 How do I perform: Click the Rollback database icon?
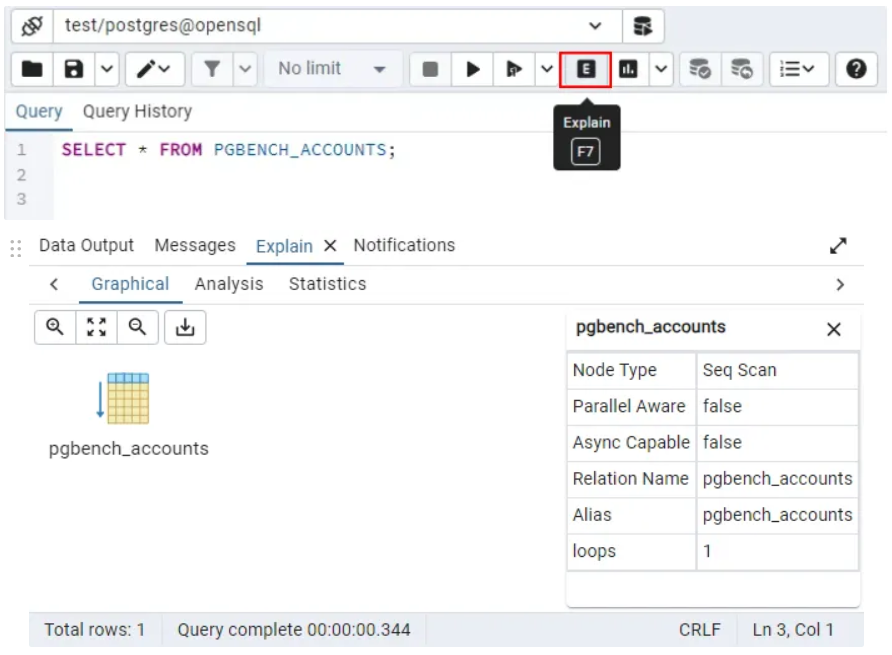pos(741,69)
